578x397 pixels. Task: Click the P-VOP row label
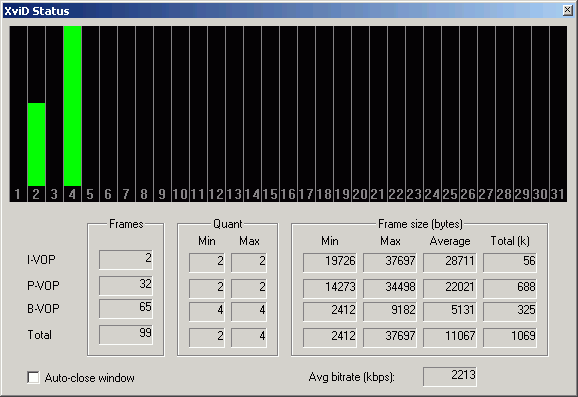click(43, 285)
